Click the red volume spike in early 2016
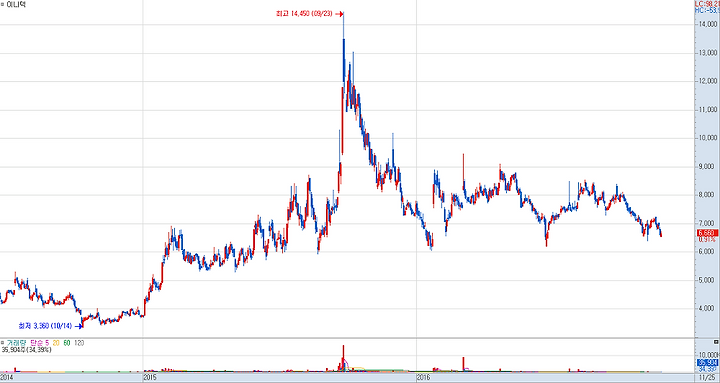 [463, 364]
